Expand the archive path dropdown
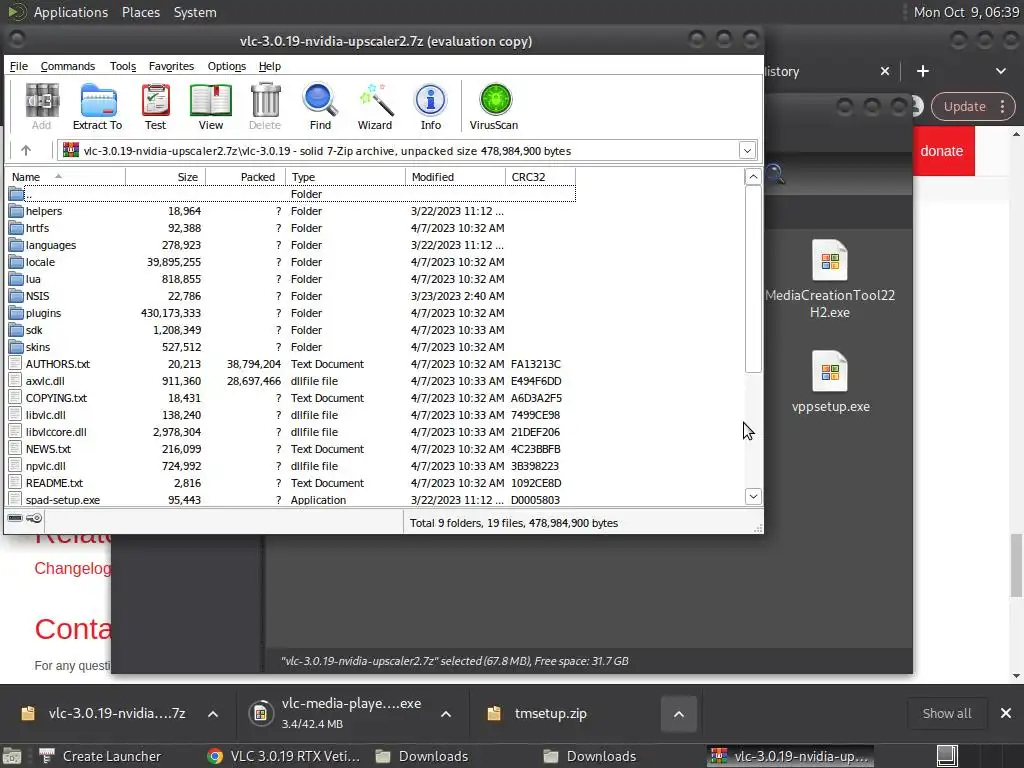Screen dimensions: 1024x768 click(747, 151)
